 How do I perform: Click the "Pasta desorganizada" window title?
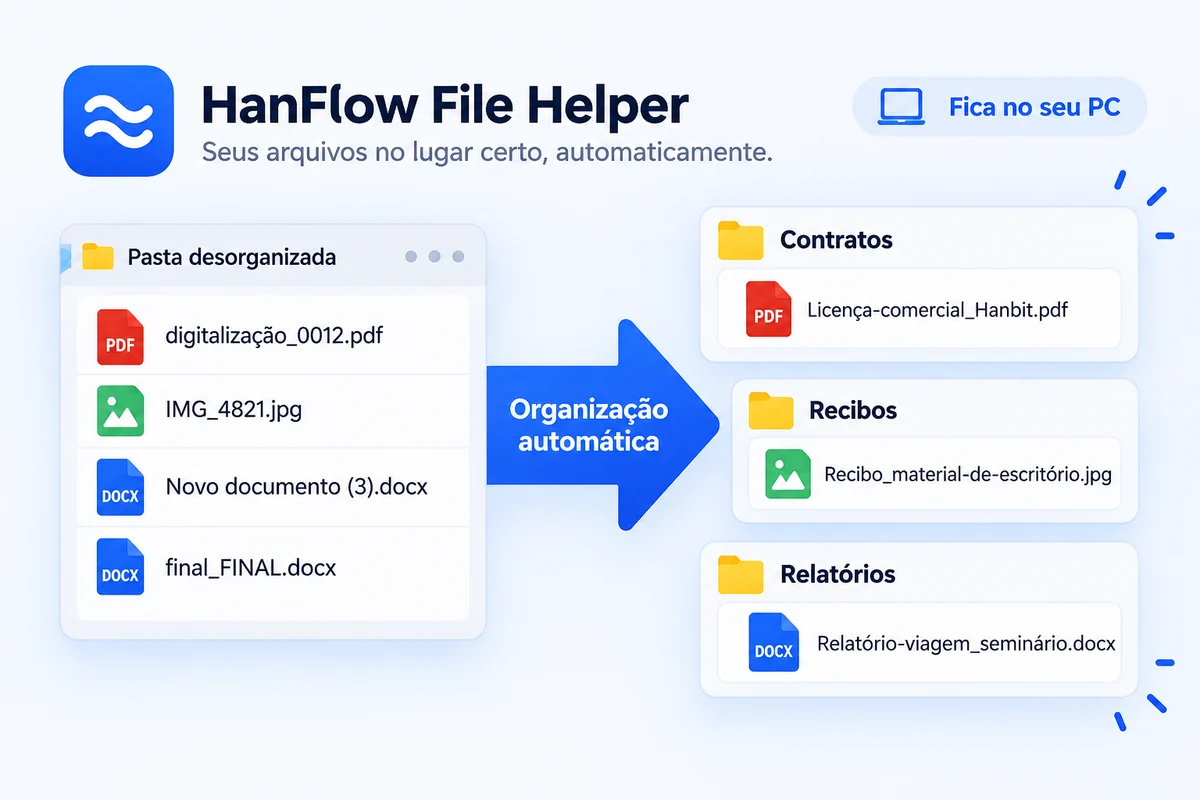(232, 258)
